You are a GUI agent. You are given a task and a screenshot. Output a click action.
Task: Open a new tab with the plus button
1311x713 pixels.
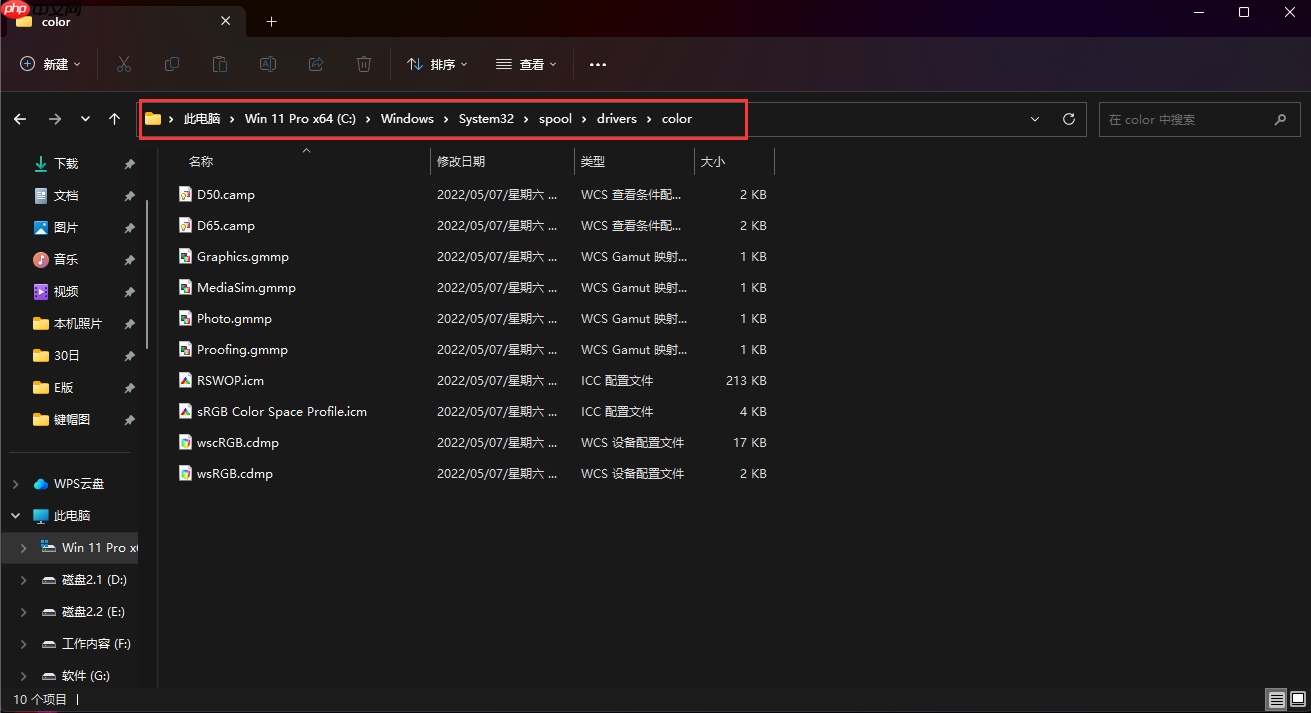271,21
